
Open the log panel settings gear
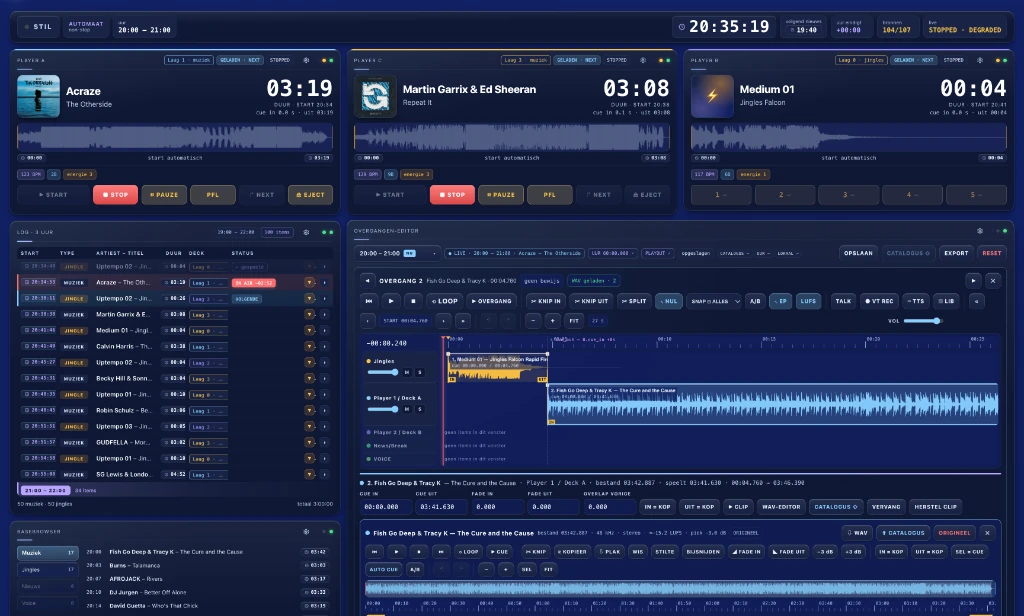tap(306, 232)
